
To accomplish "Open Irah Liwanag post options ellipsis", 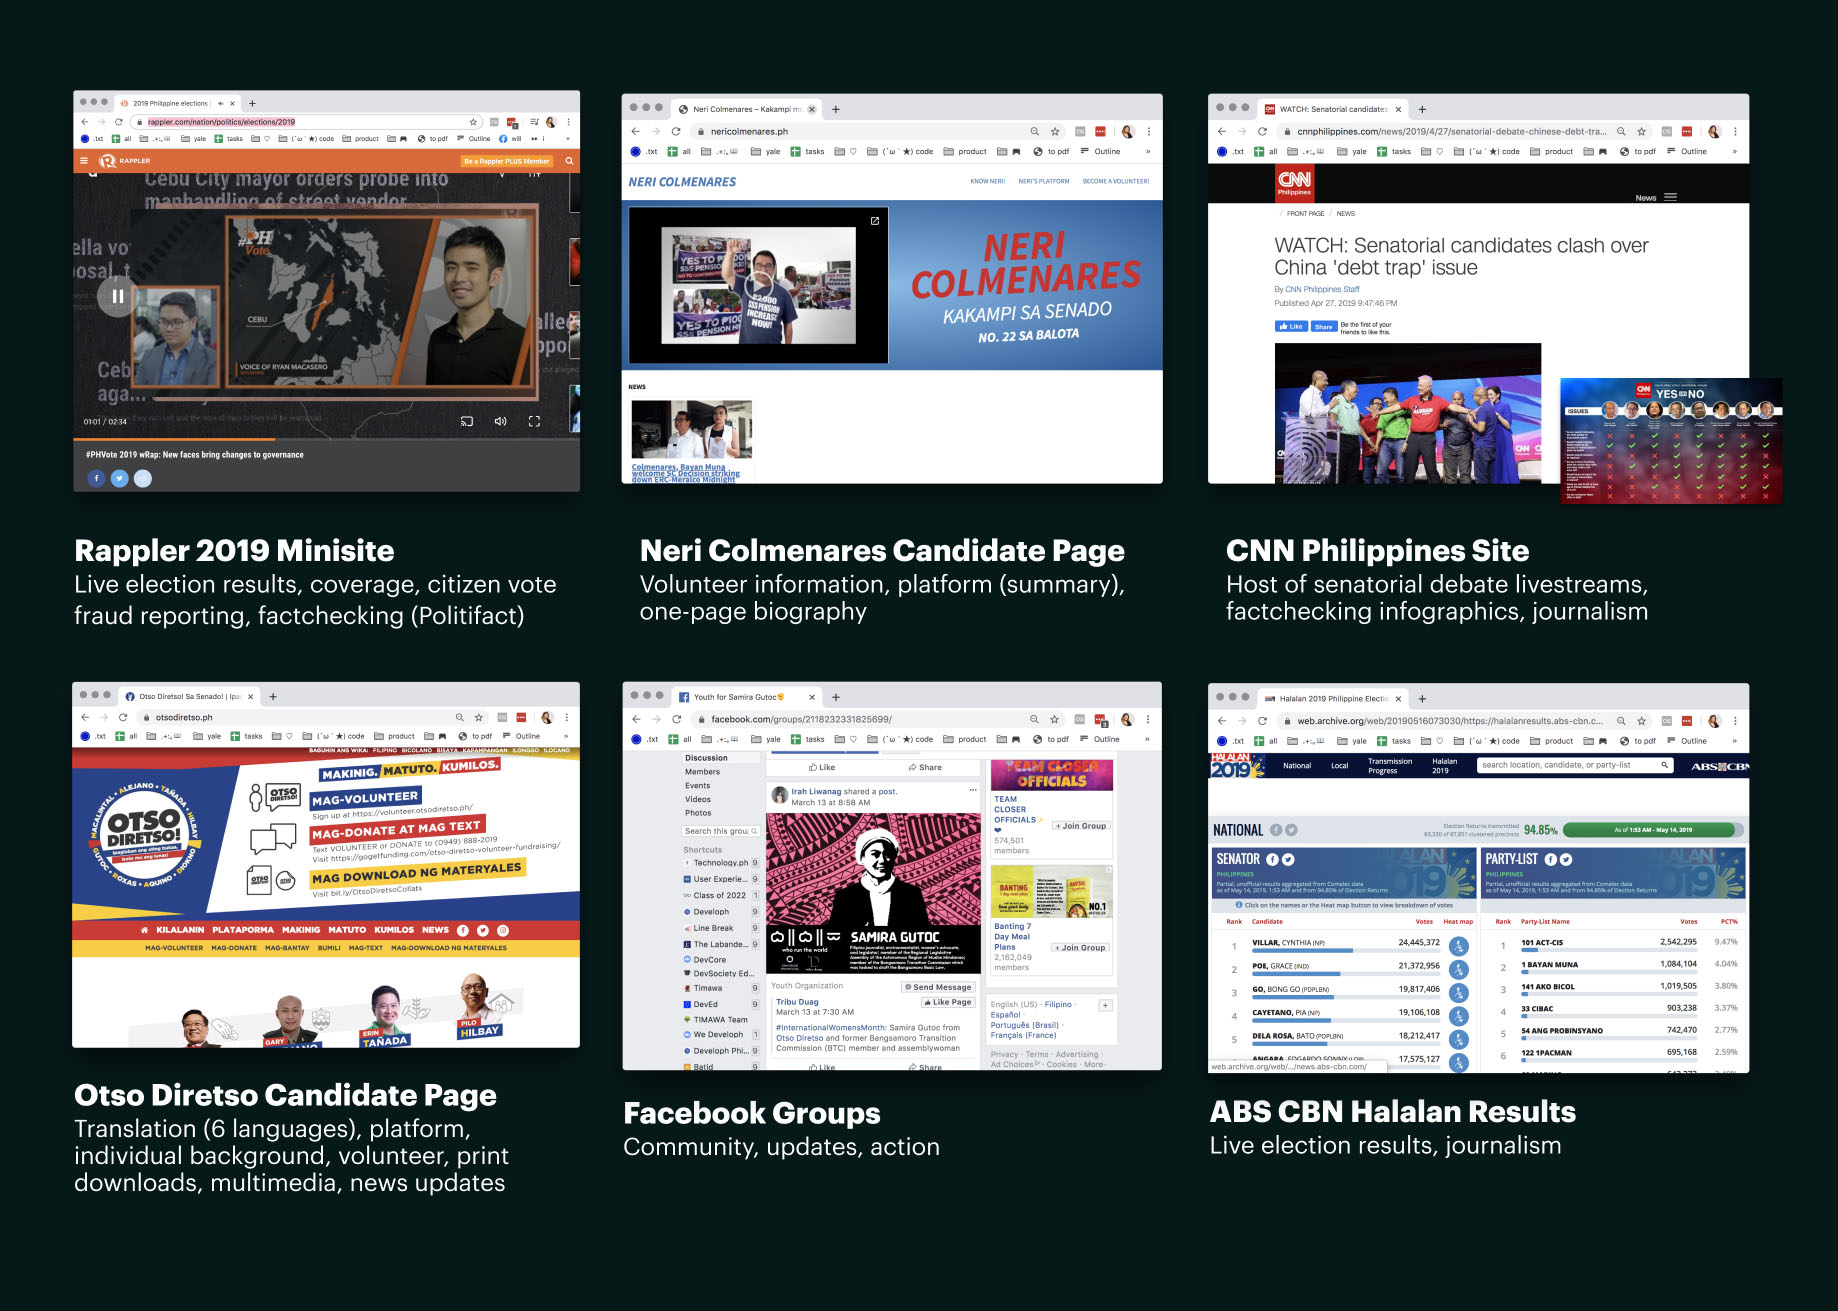I will pyautogui.click(x=972, y=790).
